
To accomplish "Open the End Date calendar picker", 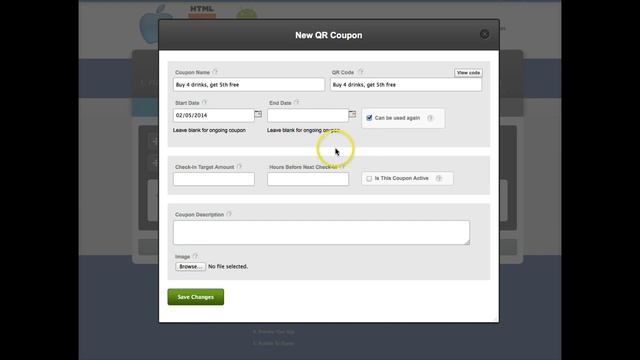I will (x=352, y=114).
